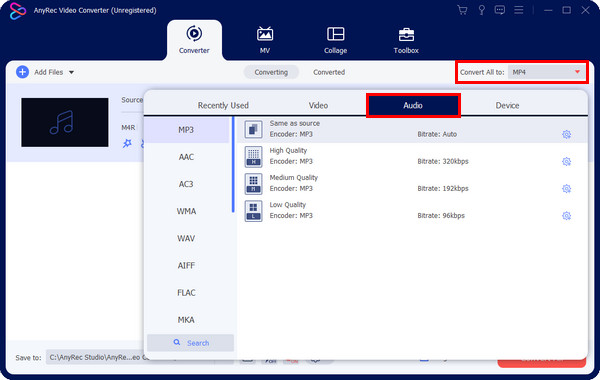Open the Collage section
The image size is (600, 380).
336,40
